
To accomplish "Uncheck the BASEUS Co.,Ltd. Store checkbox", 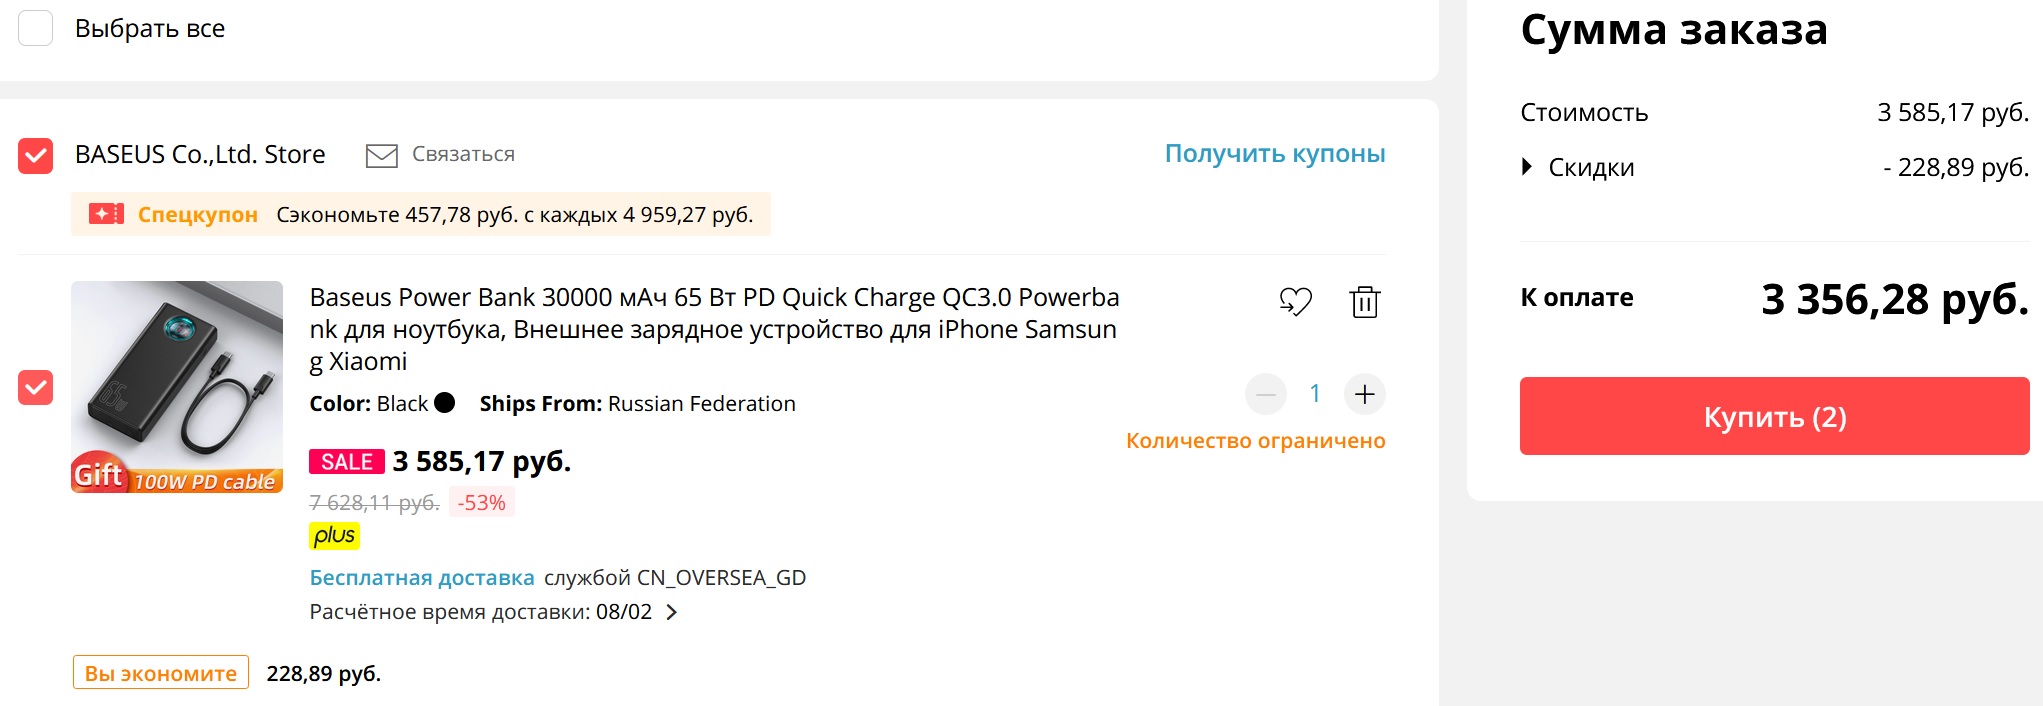I will point(36,155).
